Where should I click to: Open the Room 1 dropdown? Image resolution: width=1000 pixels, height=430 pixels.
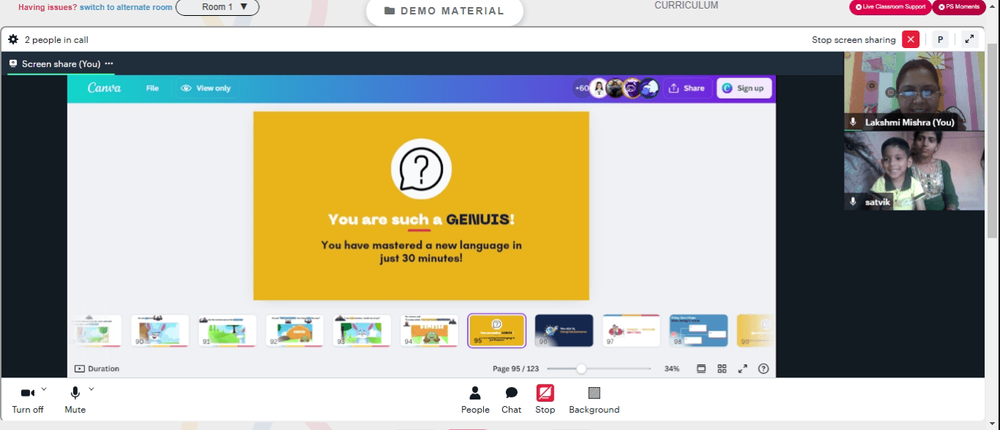coord(217,7)
